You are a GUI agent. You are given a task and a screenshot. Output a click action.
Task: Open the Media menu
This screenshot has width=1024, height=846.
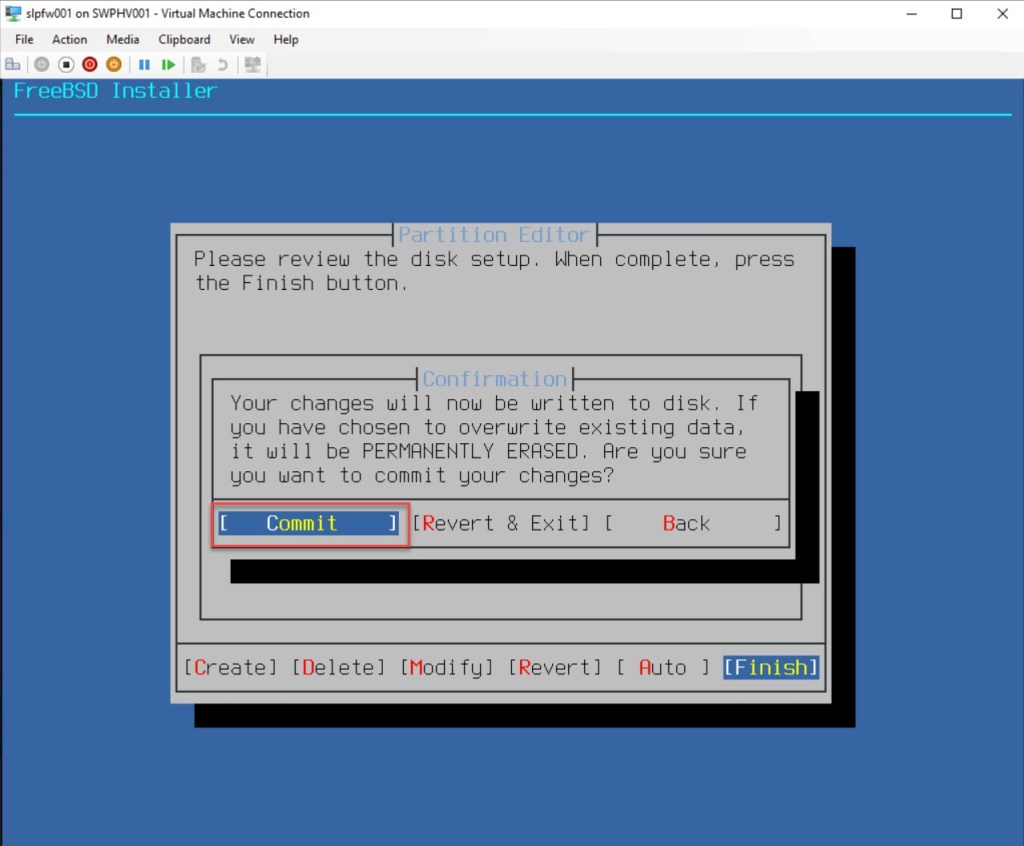(123, 39)
